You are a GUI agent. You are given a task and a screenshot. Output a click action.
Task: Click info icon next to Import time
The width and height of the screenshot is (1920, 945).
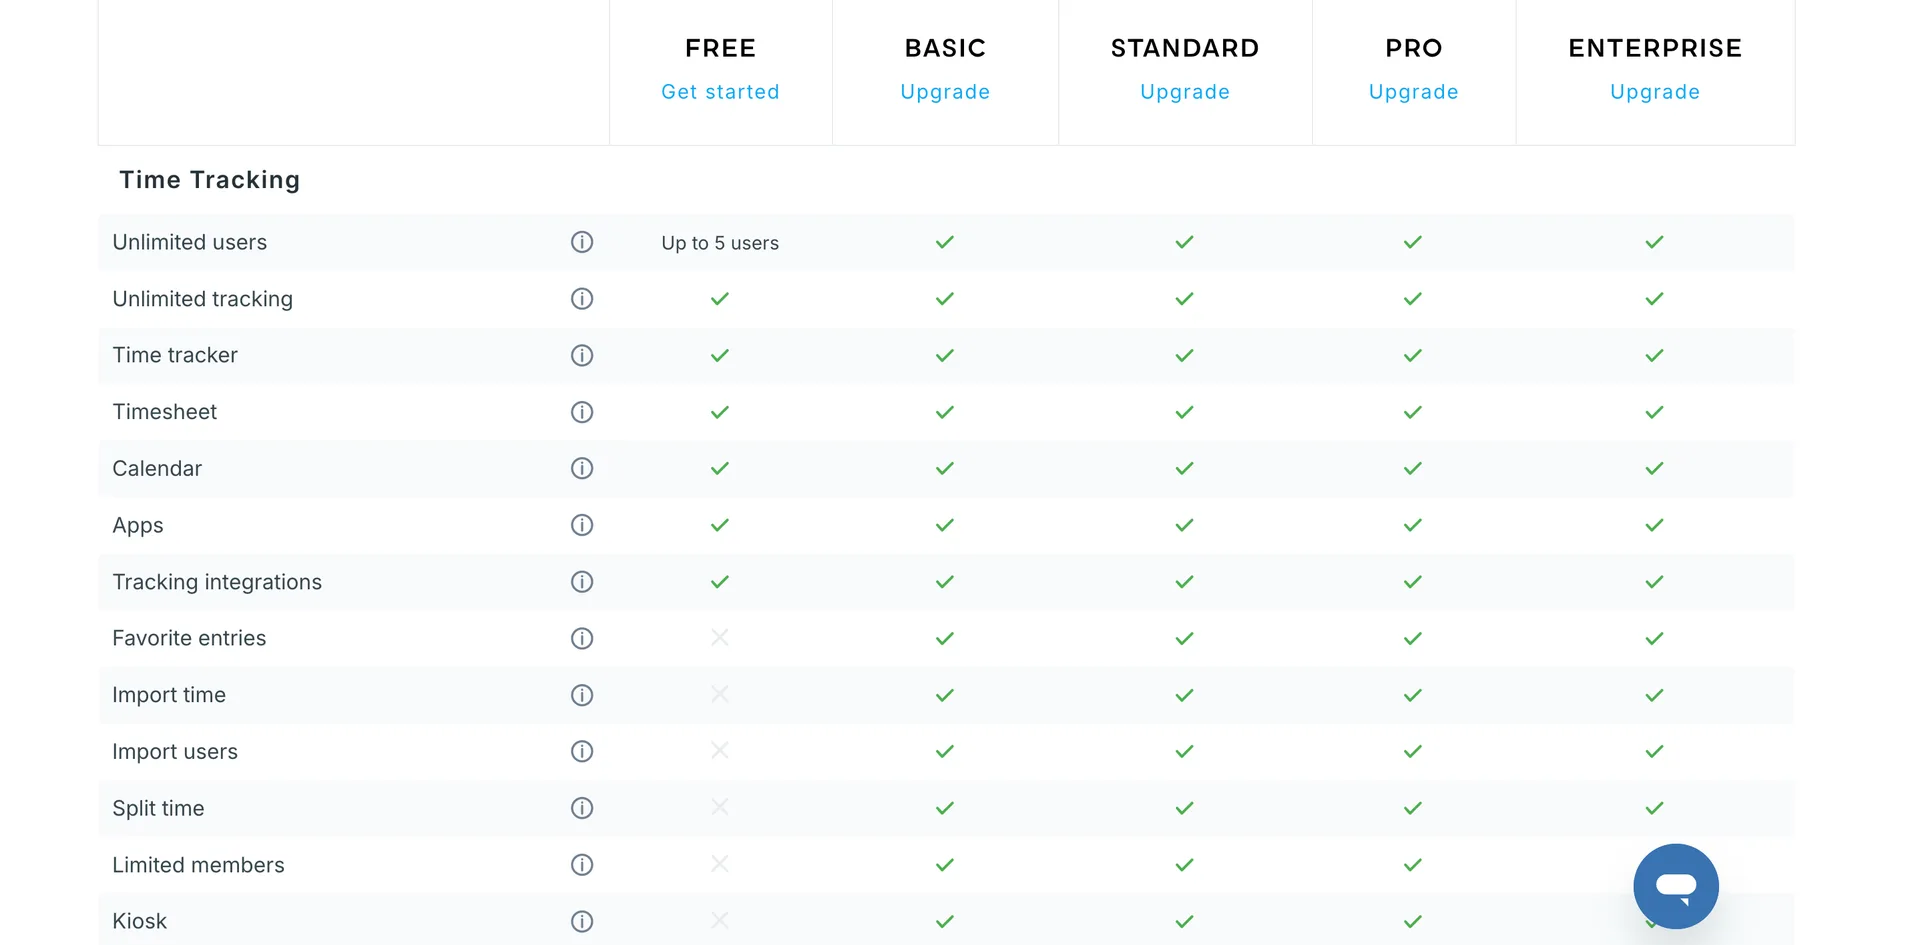click(582, 695)
